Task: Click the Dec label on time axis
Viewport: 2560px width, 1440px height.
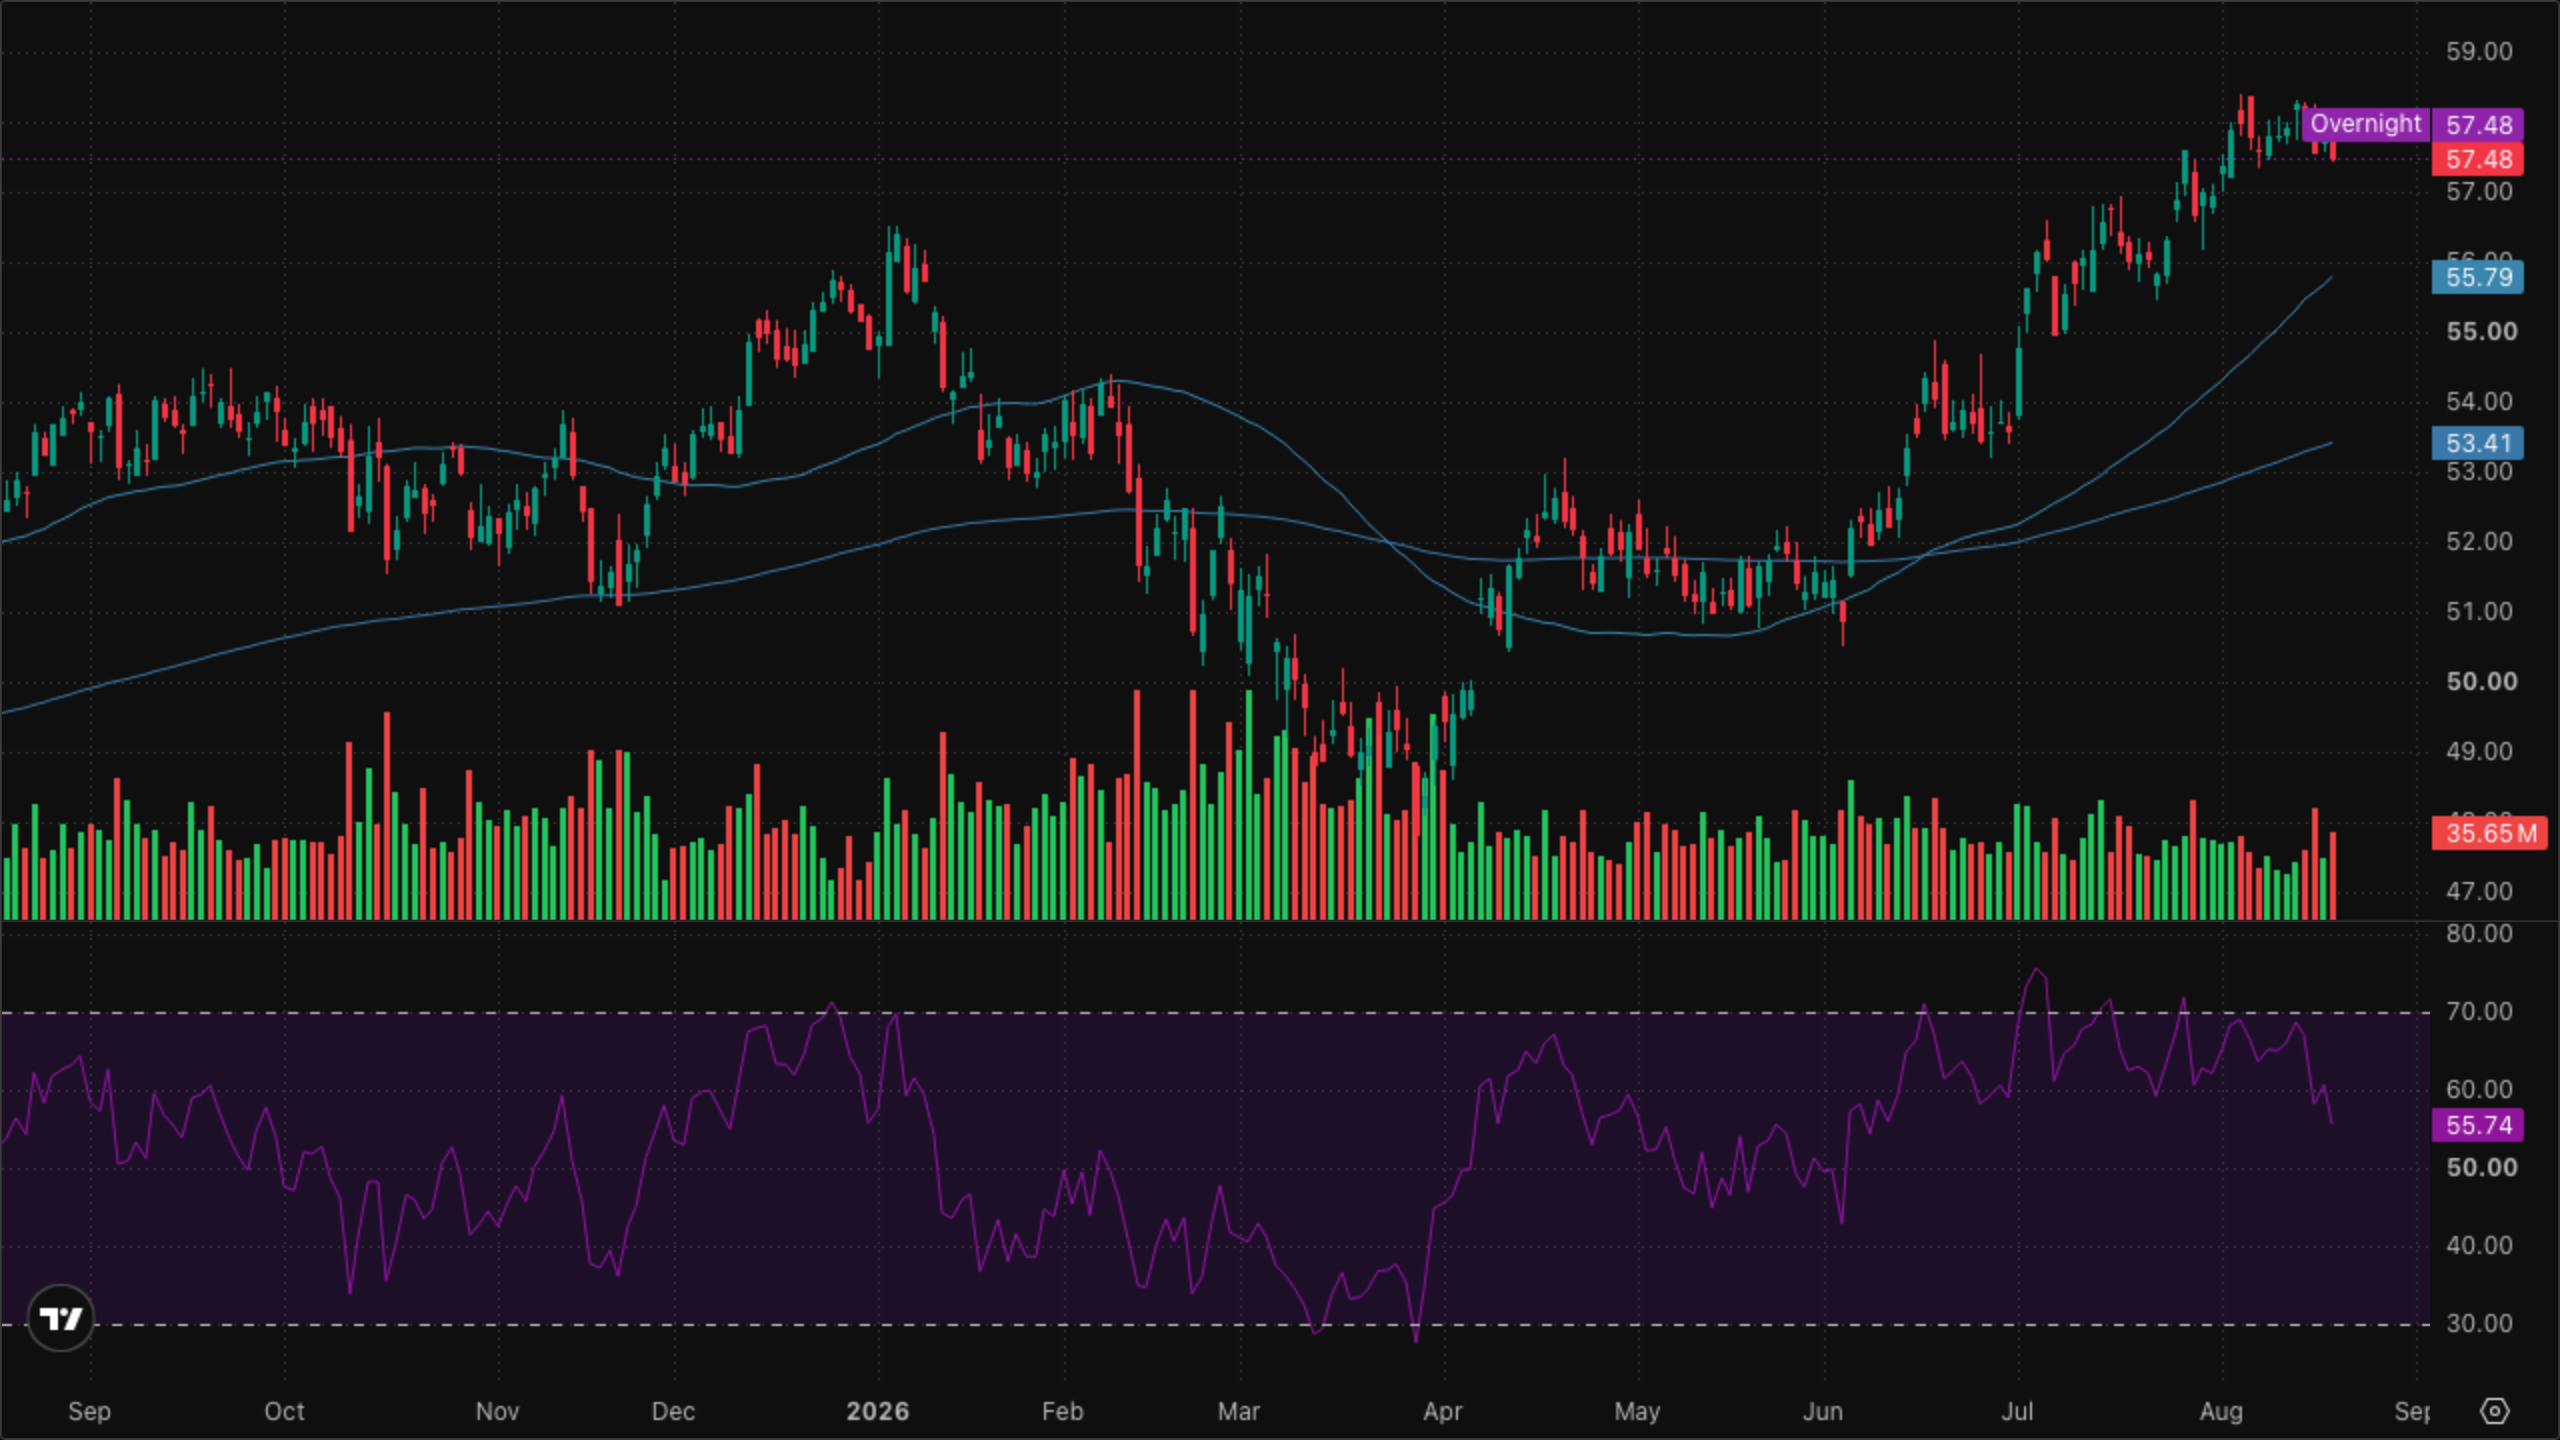Action: point(673,1411)
